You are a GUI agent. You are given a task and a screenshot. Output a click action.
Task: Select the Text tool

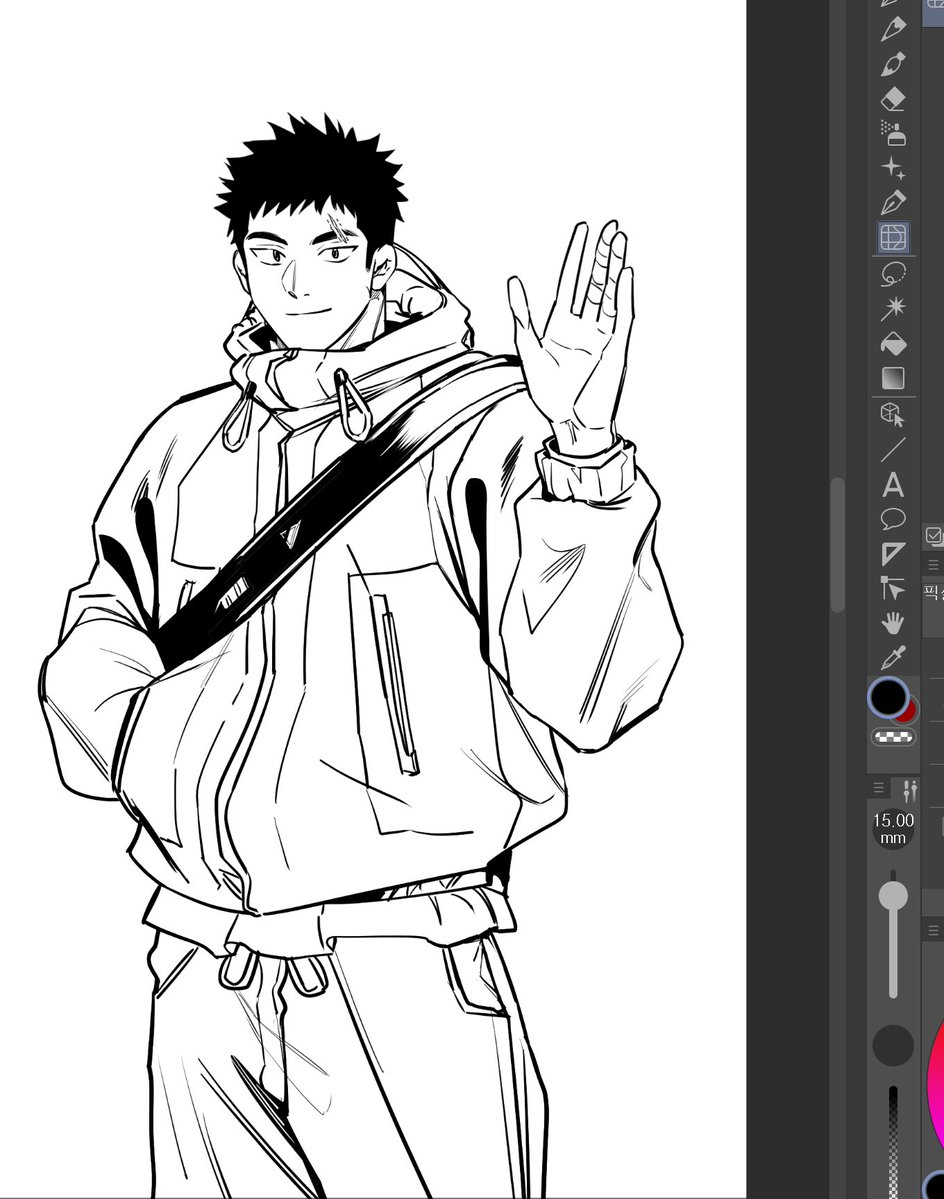[x=893, y=485]
